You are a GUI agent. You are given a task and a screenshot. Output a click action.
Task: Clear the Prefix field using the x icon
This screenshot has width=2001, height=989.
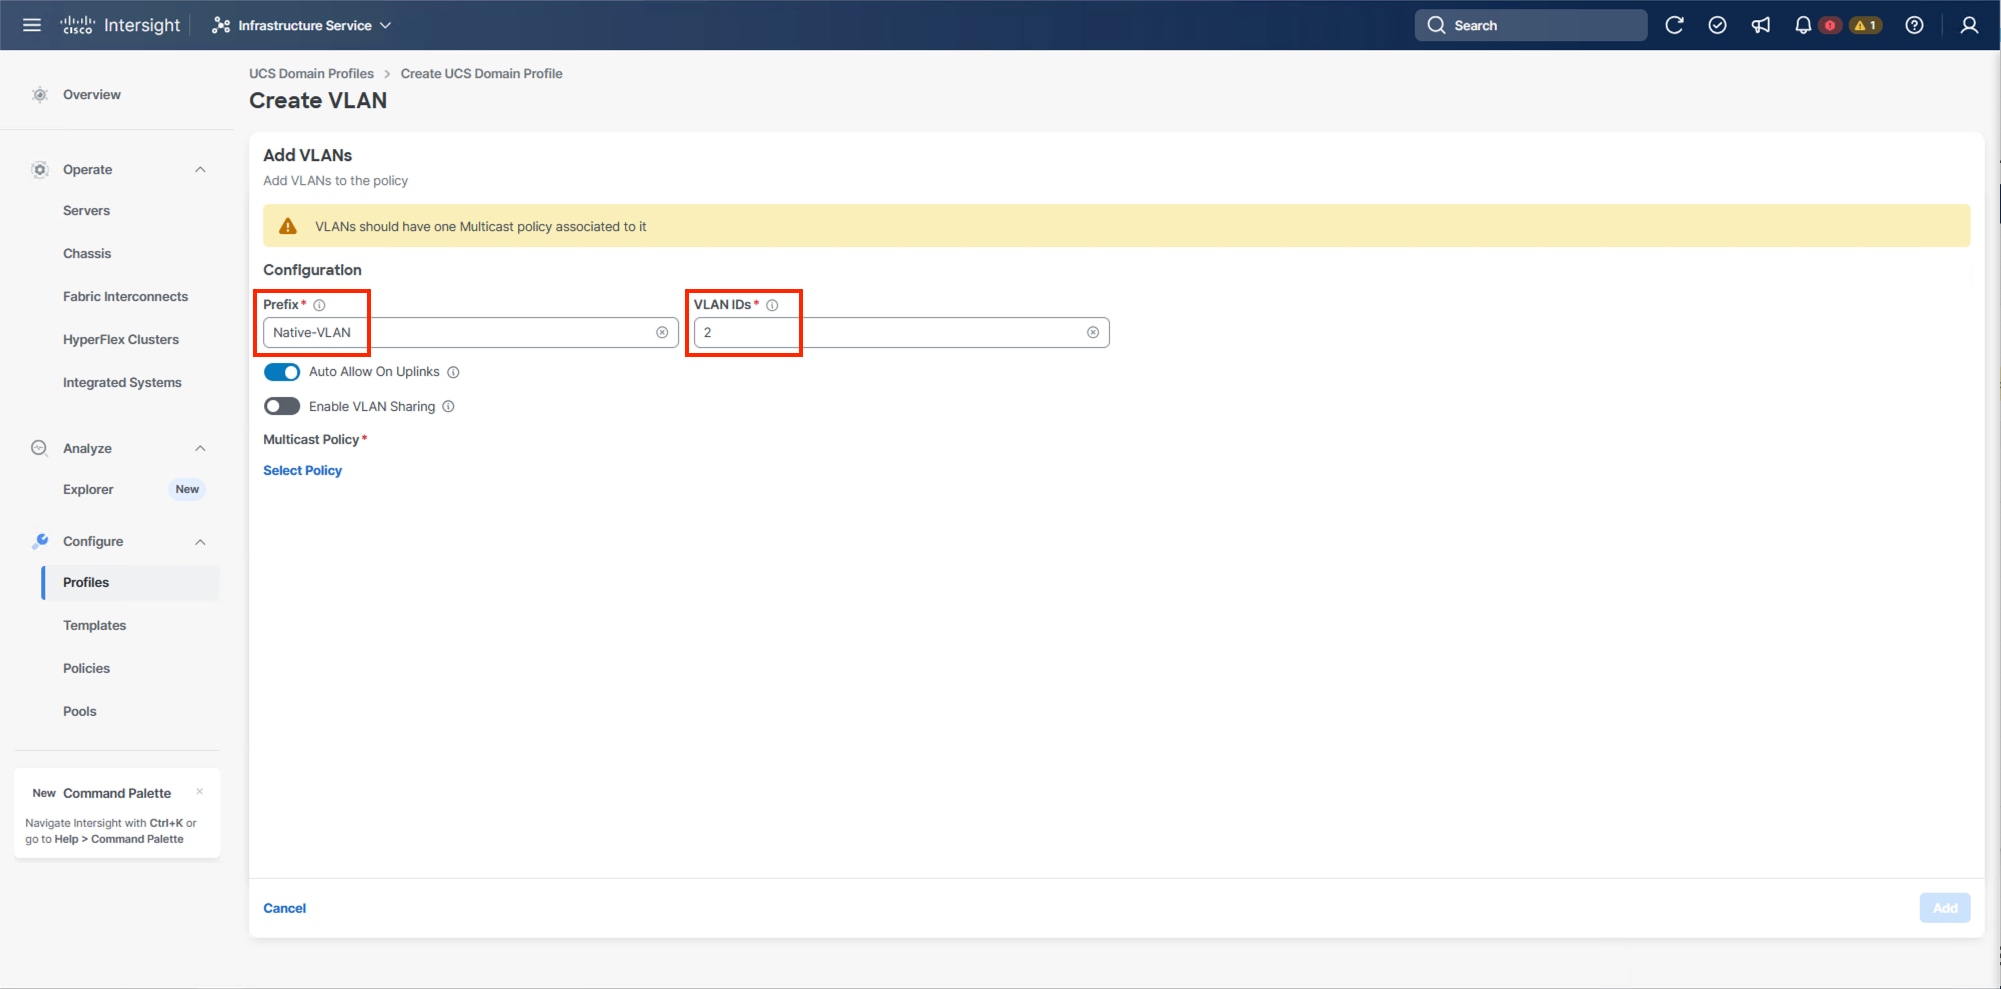[x=662, y=332]
